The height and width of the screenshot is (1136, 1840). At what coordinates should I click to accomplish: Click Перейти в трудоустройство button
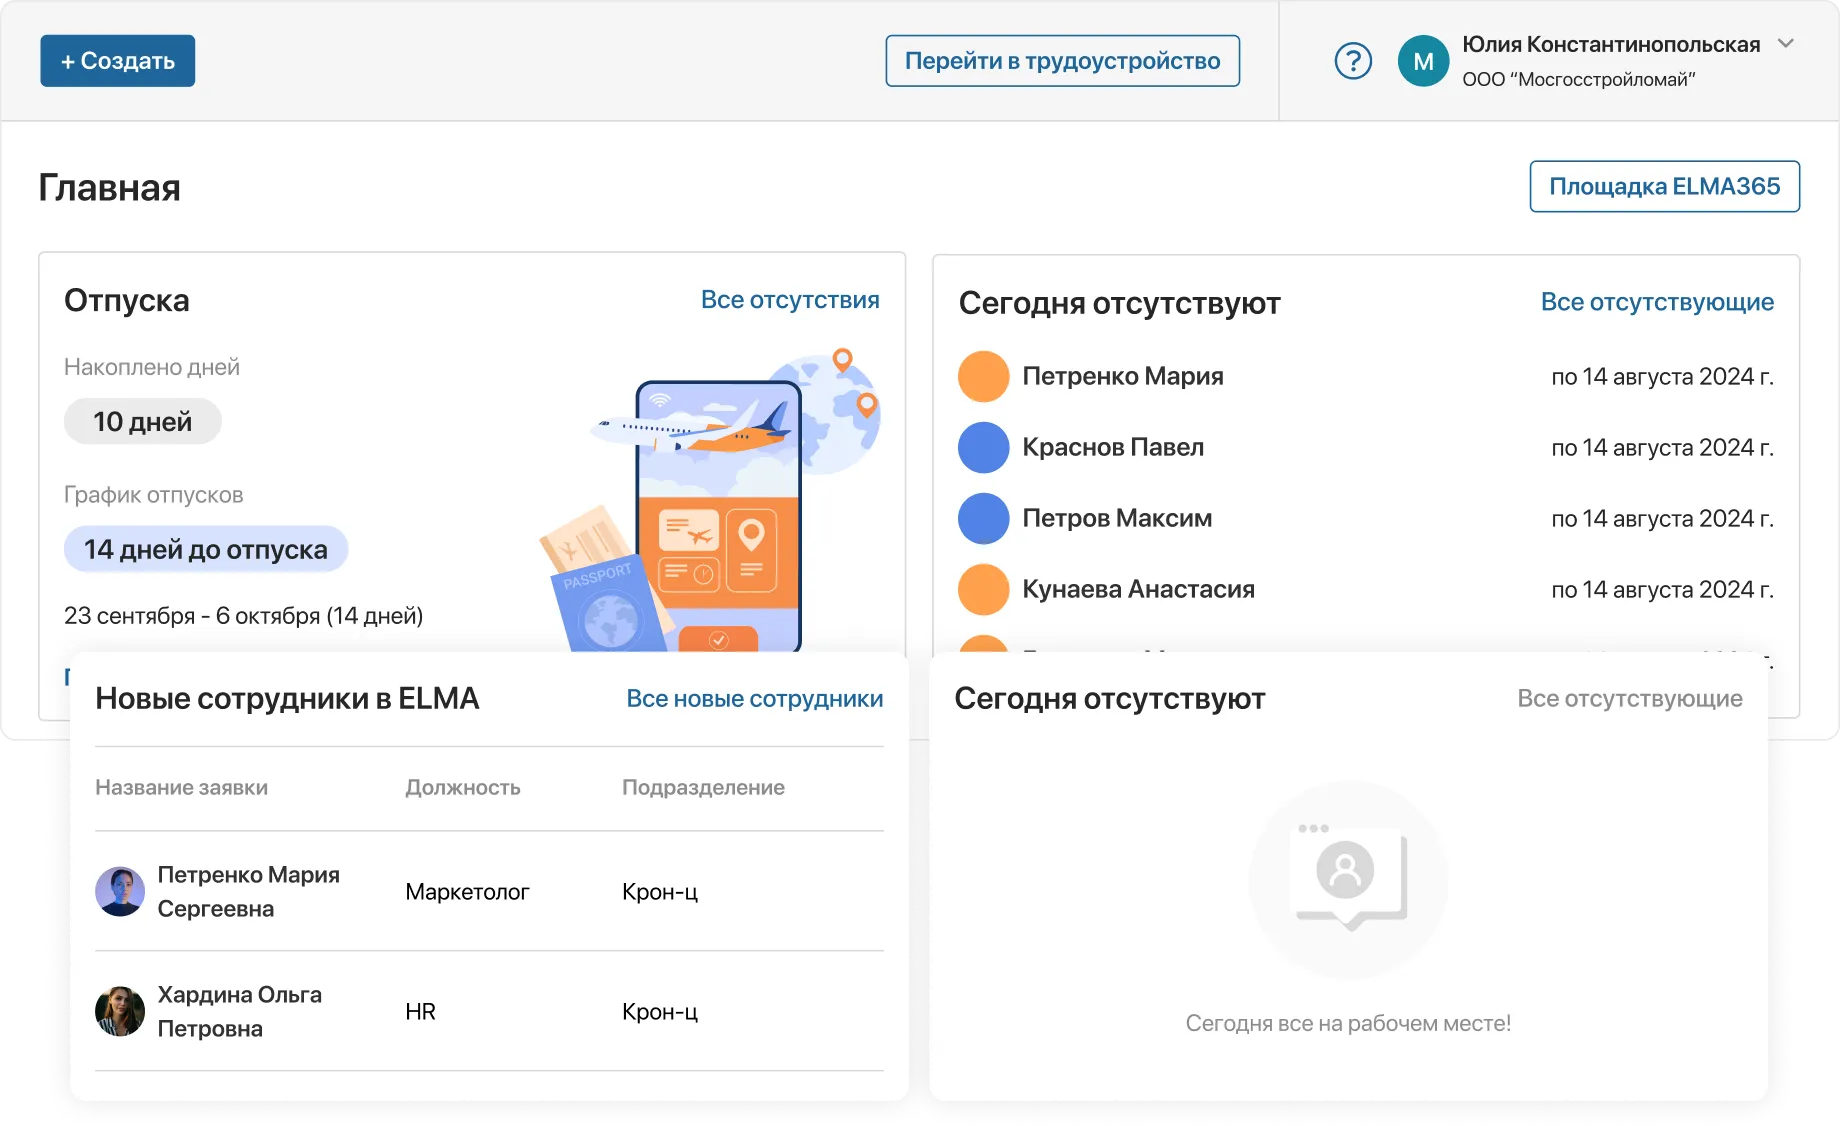click(x=1062, y=61)
